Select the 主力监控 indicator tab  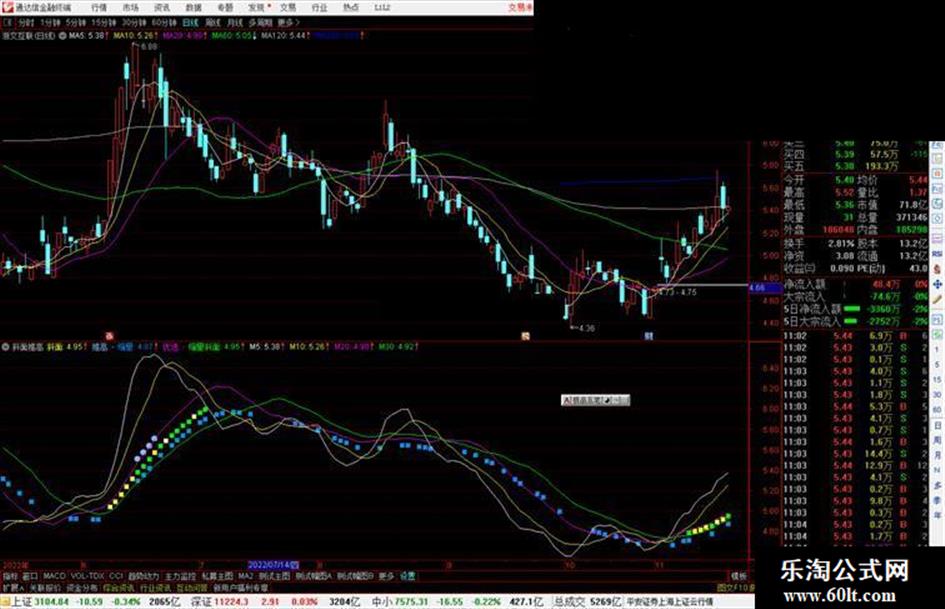[181, 576]
